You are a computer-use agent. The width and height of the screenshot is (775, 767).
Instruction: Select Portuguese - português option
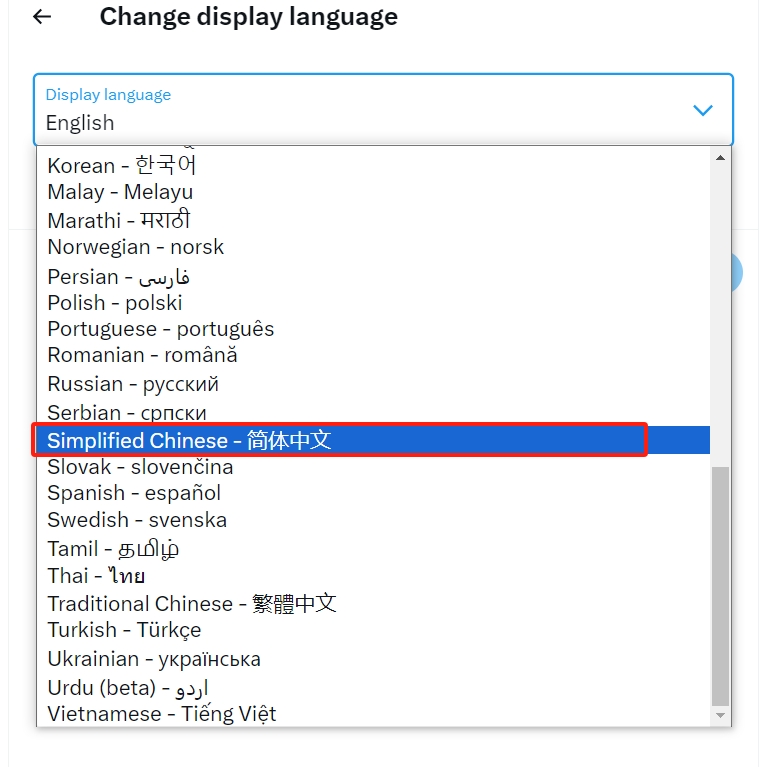(160, 329)
